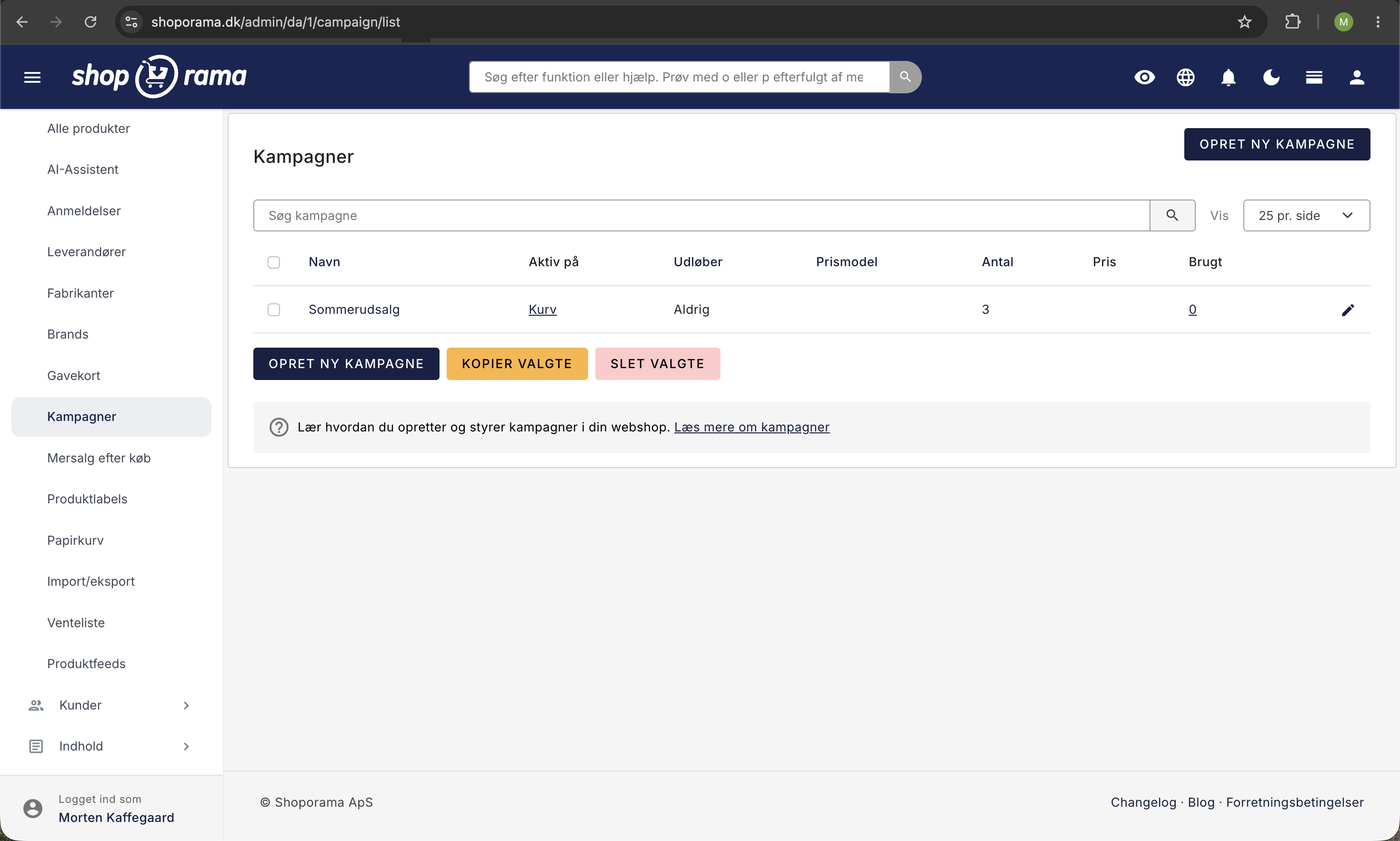Open the globe language icon
1400x841 pixels.
click(1186, 77)
